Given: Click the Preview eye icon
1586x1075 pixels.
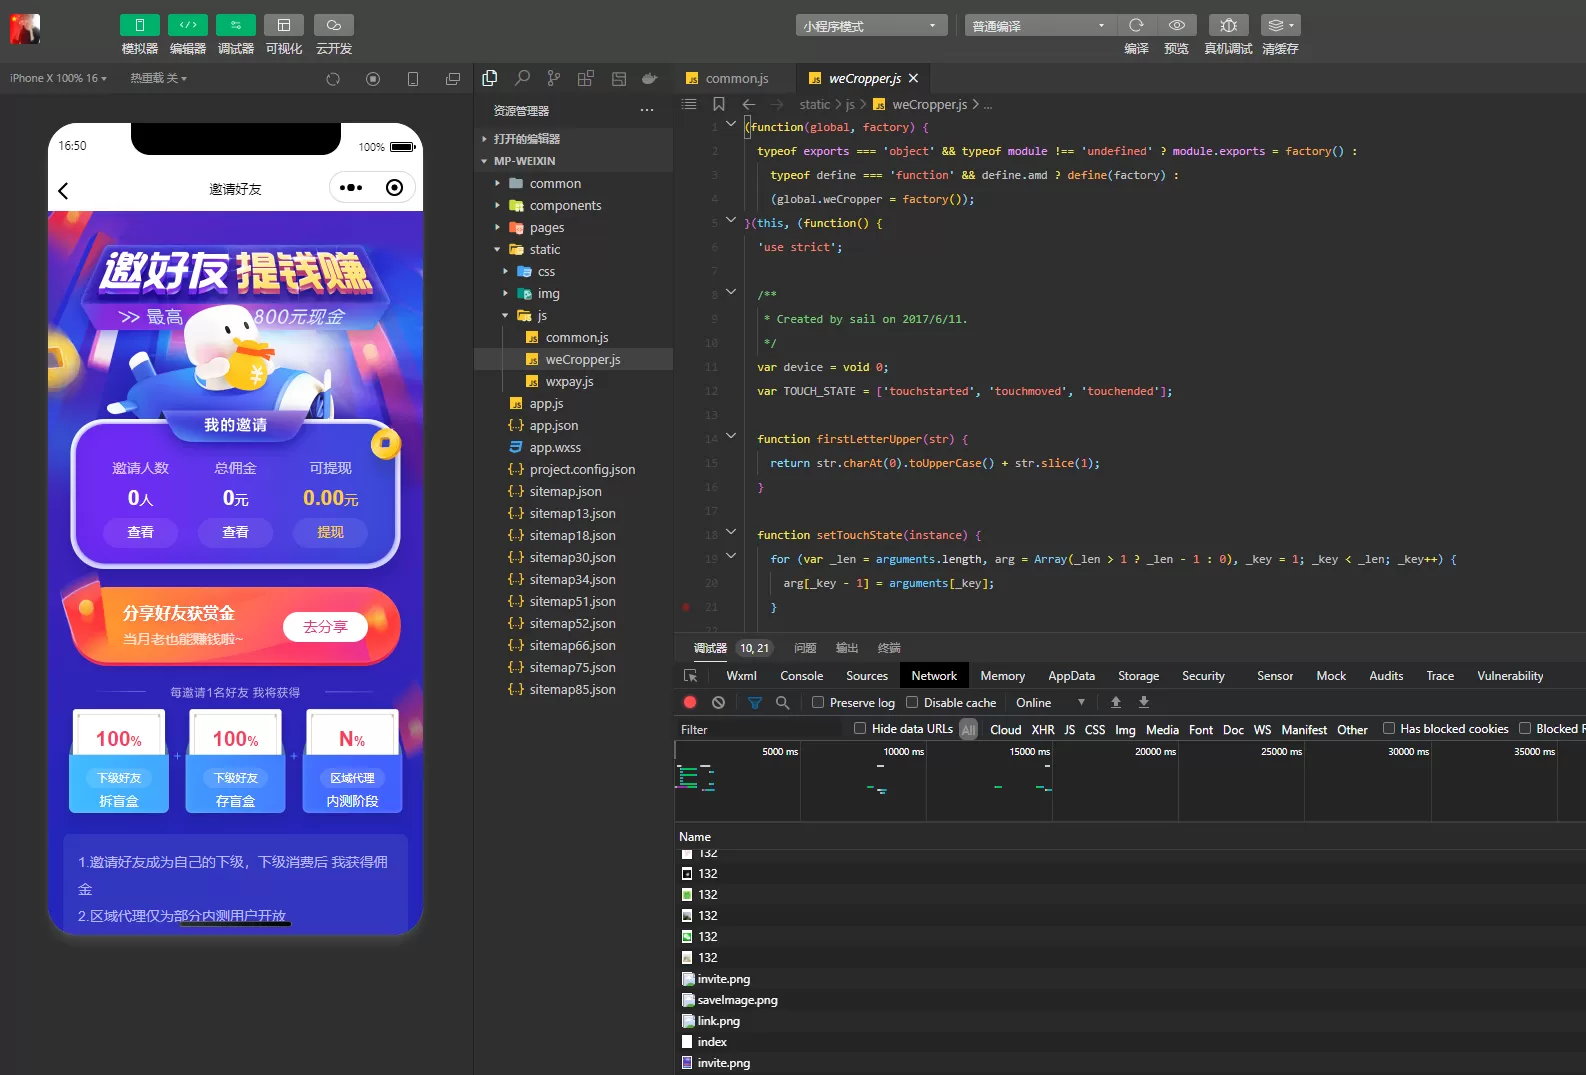Looking at the screenshot, I should point(1177,25).
